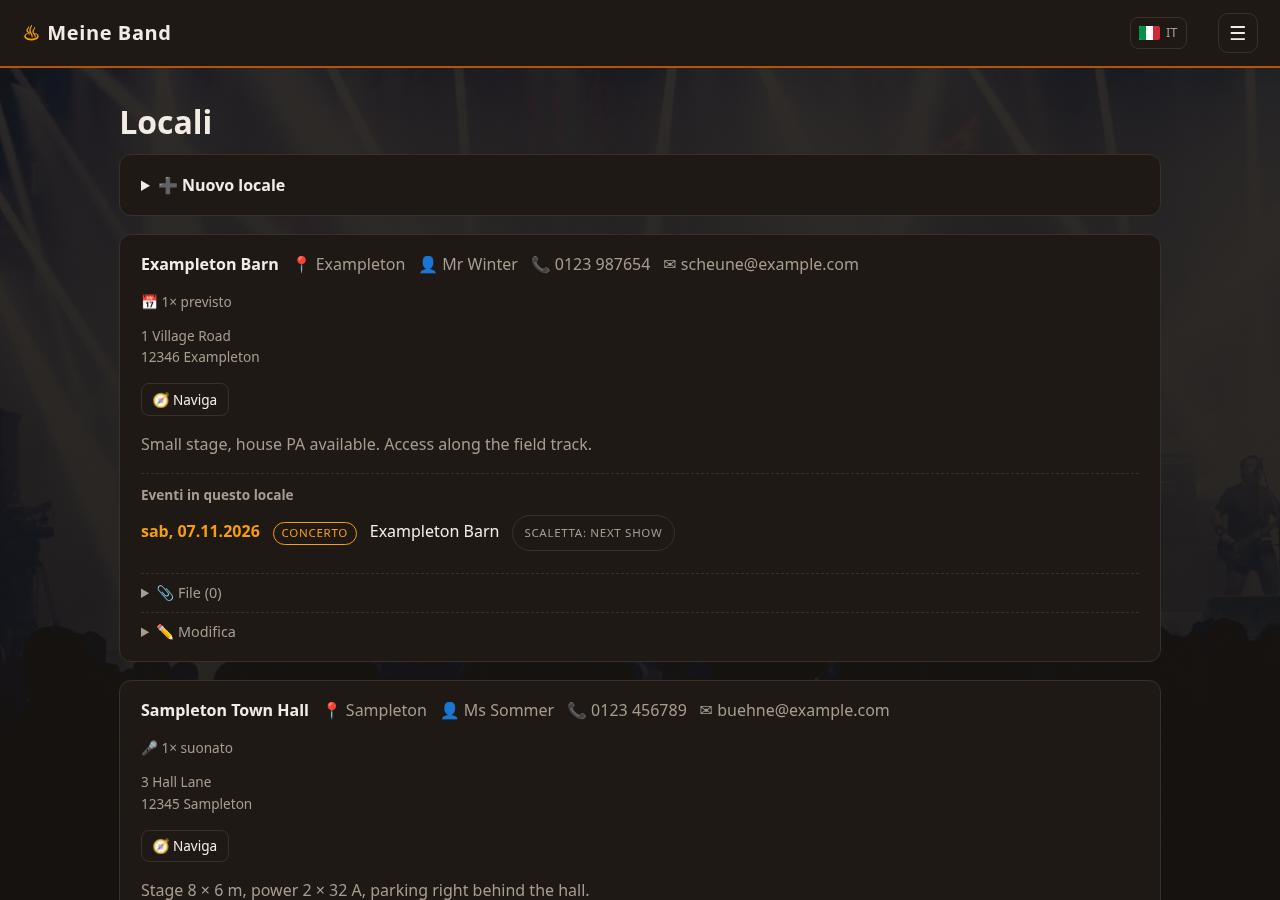The width and height of the screenshot is (1280, 900).
Task: Expand the Nuovo locale section
Action: 640,185
